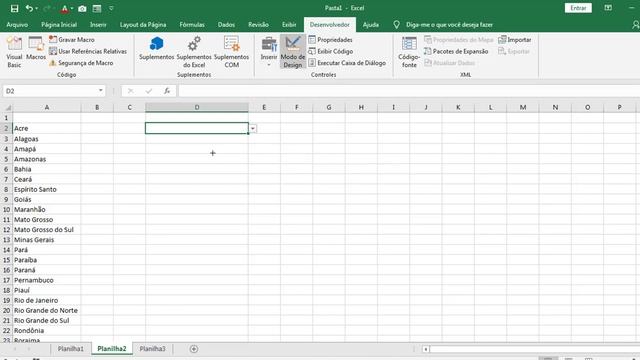Add a new sheet with plus button
Screen dimensions: 640x360
(x=194, y=349)
